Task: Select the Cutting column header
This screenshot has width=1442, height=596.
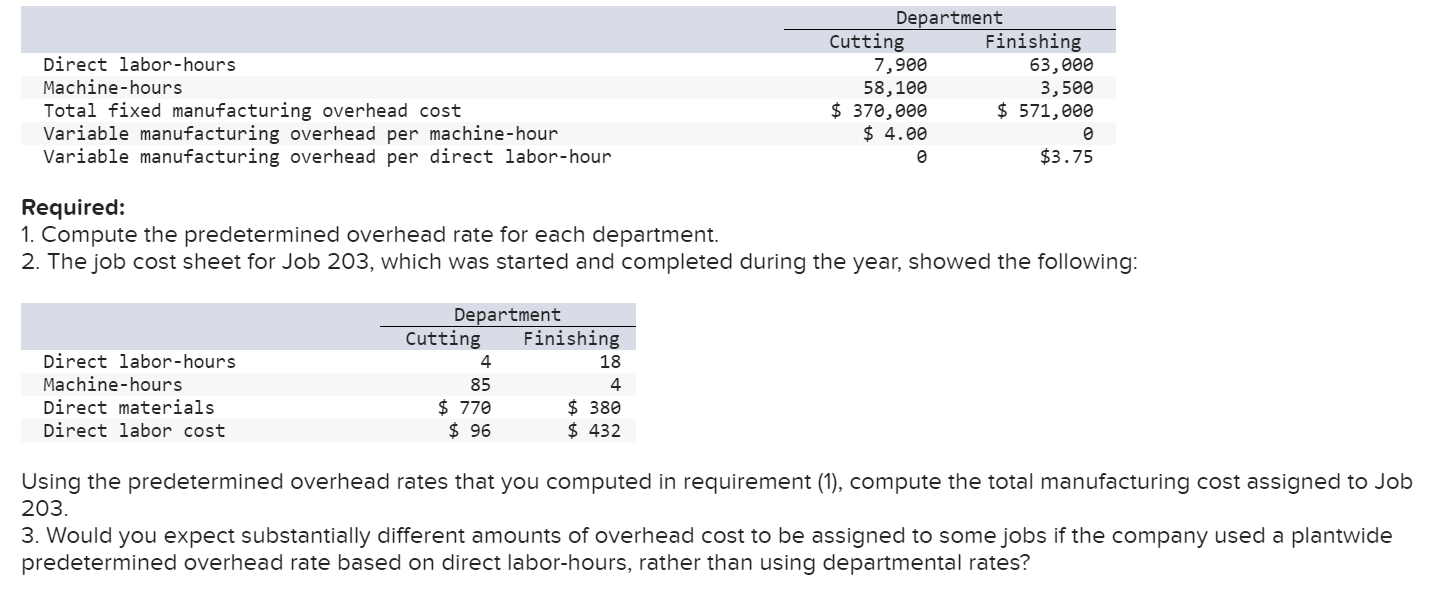Action: pyautogui.click(x=866, y=41)
